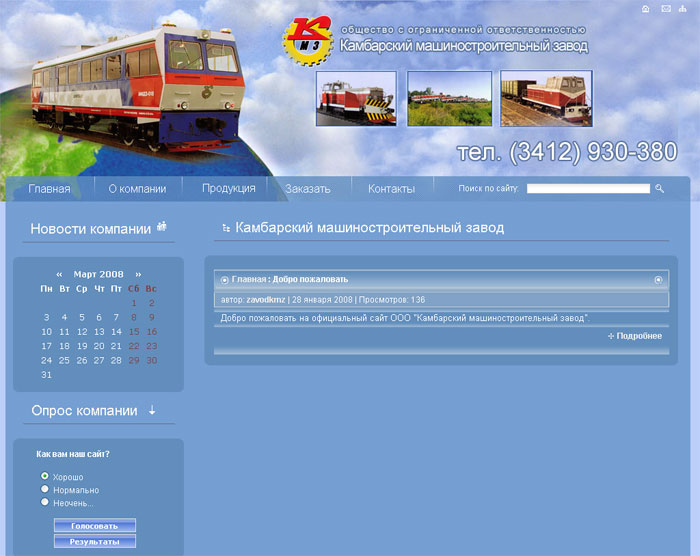Open the Добро пожаловать article title
The image size is (700, 556).
coord(310,279)
